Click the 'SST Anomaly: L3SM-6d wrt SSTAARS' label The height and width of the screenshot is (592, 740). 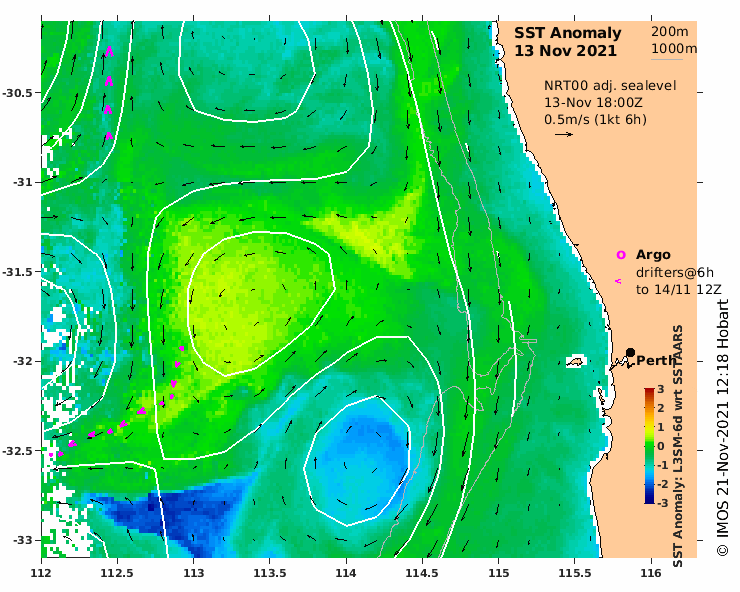click(x=678, y=446)
